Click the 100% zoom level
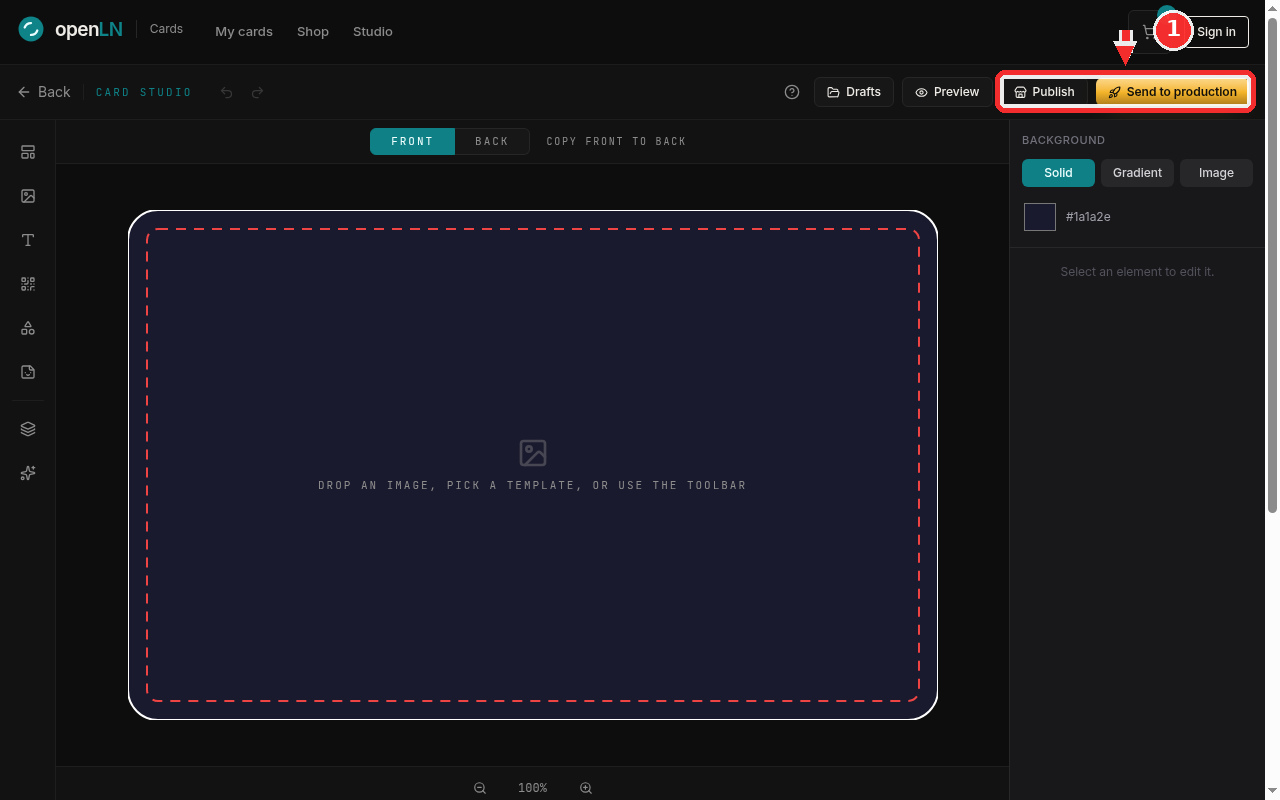Image resolution: width=1280 pixels, height=800 pixels. (533, 788)
